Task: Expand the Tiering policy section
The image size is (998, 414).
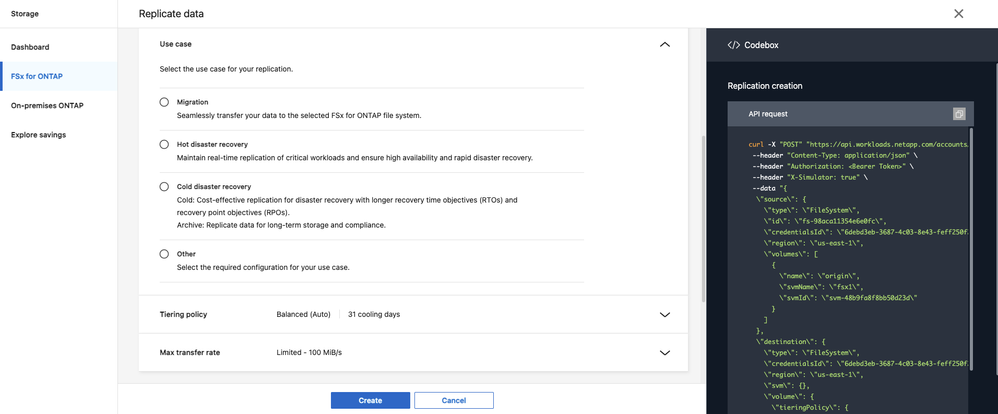Action: click(664, 315)
